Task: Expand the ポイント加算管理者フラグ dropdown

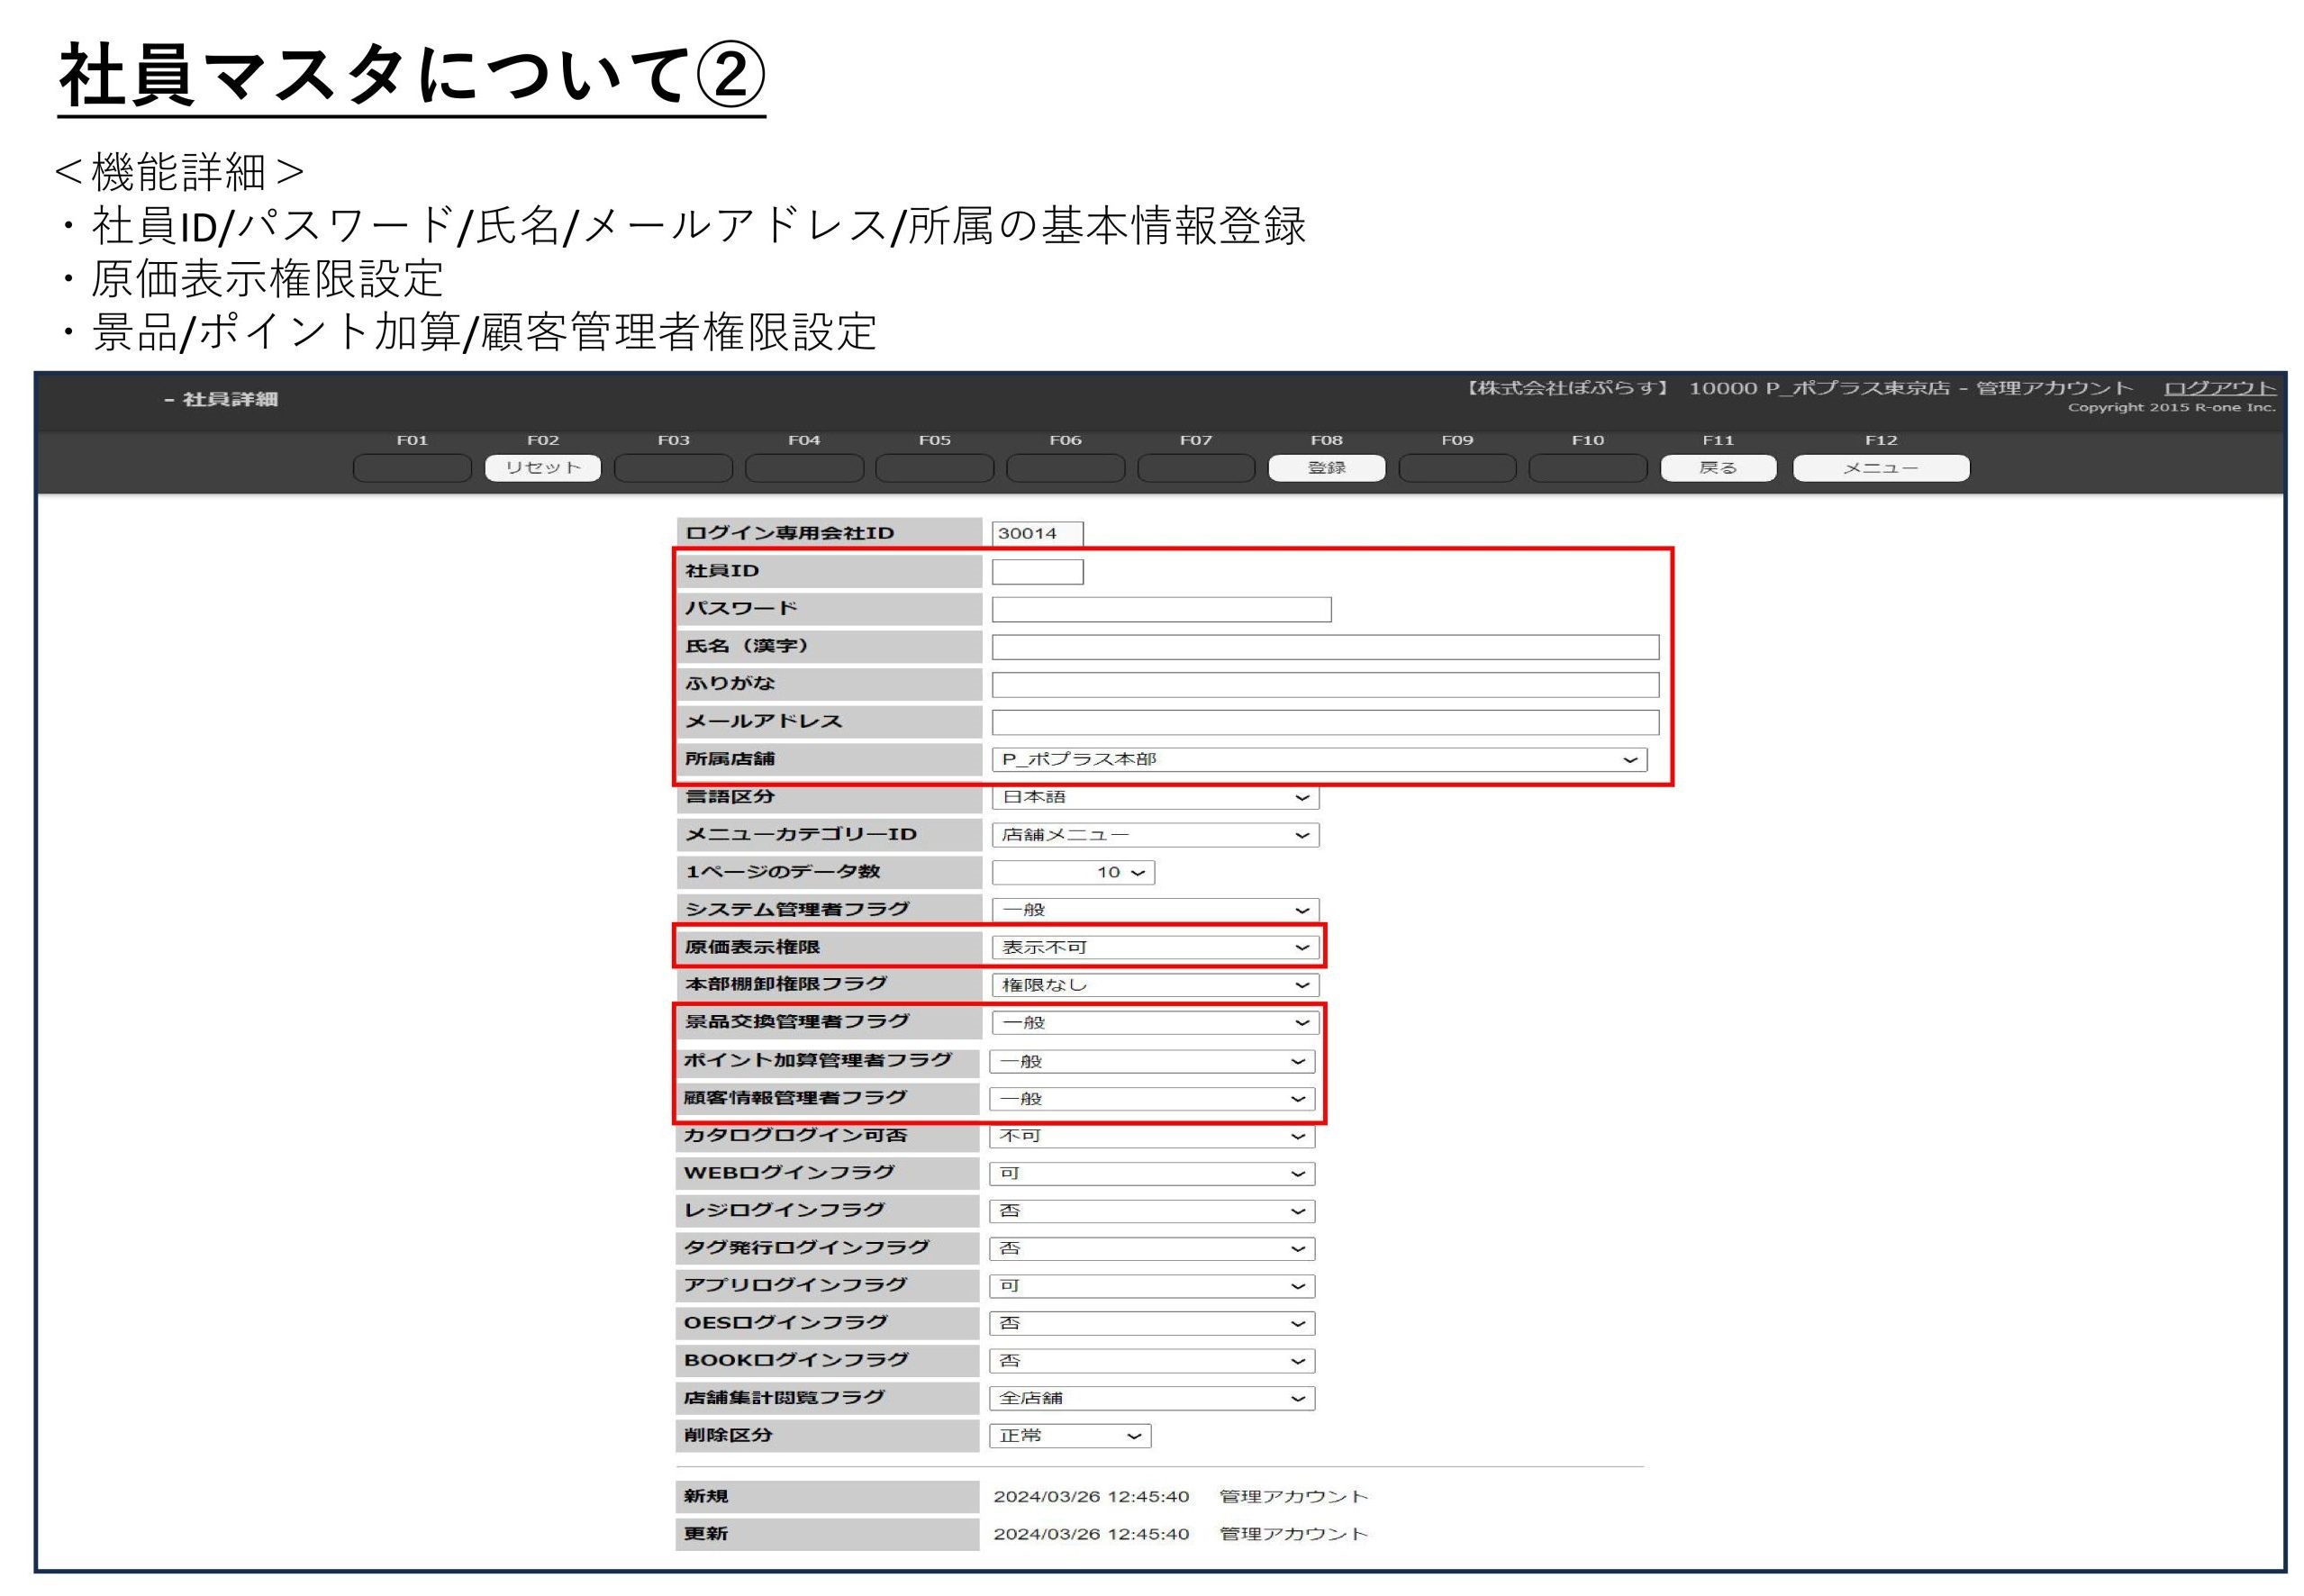Action: coord(1151,1061)
